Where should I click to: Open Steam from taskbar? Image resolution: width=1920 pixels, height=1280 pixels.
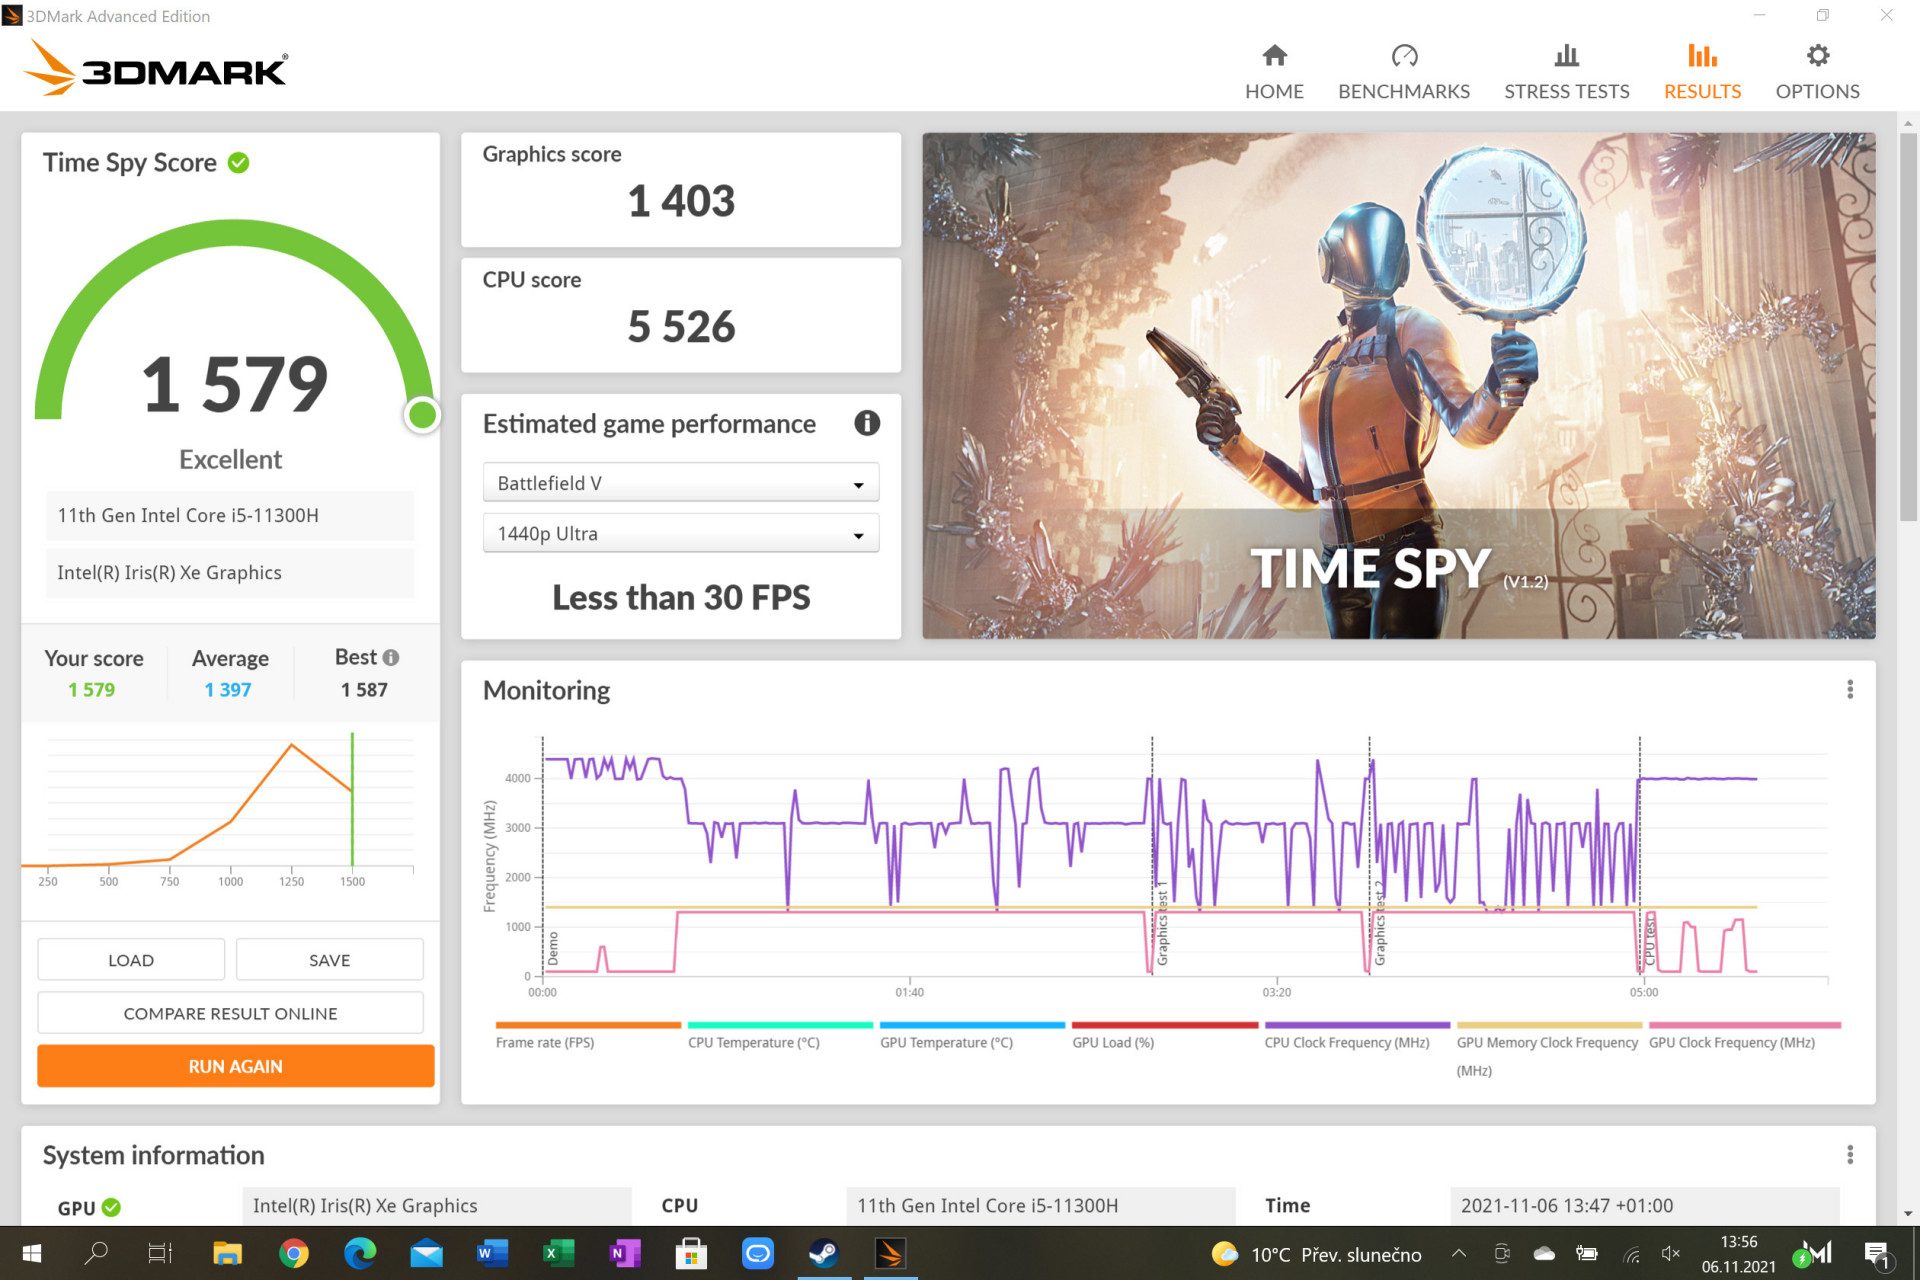(823, 1253)
